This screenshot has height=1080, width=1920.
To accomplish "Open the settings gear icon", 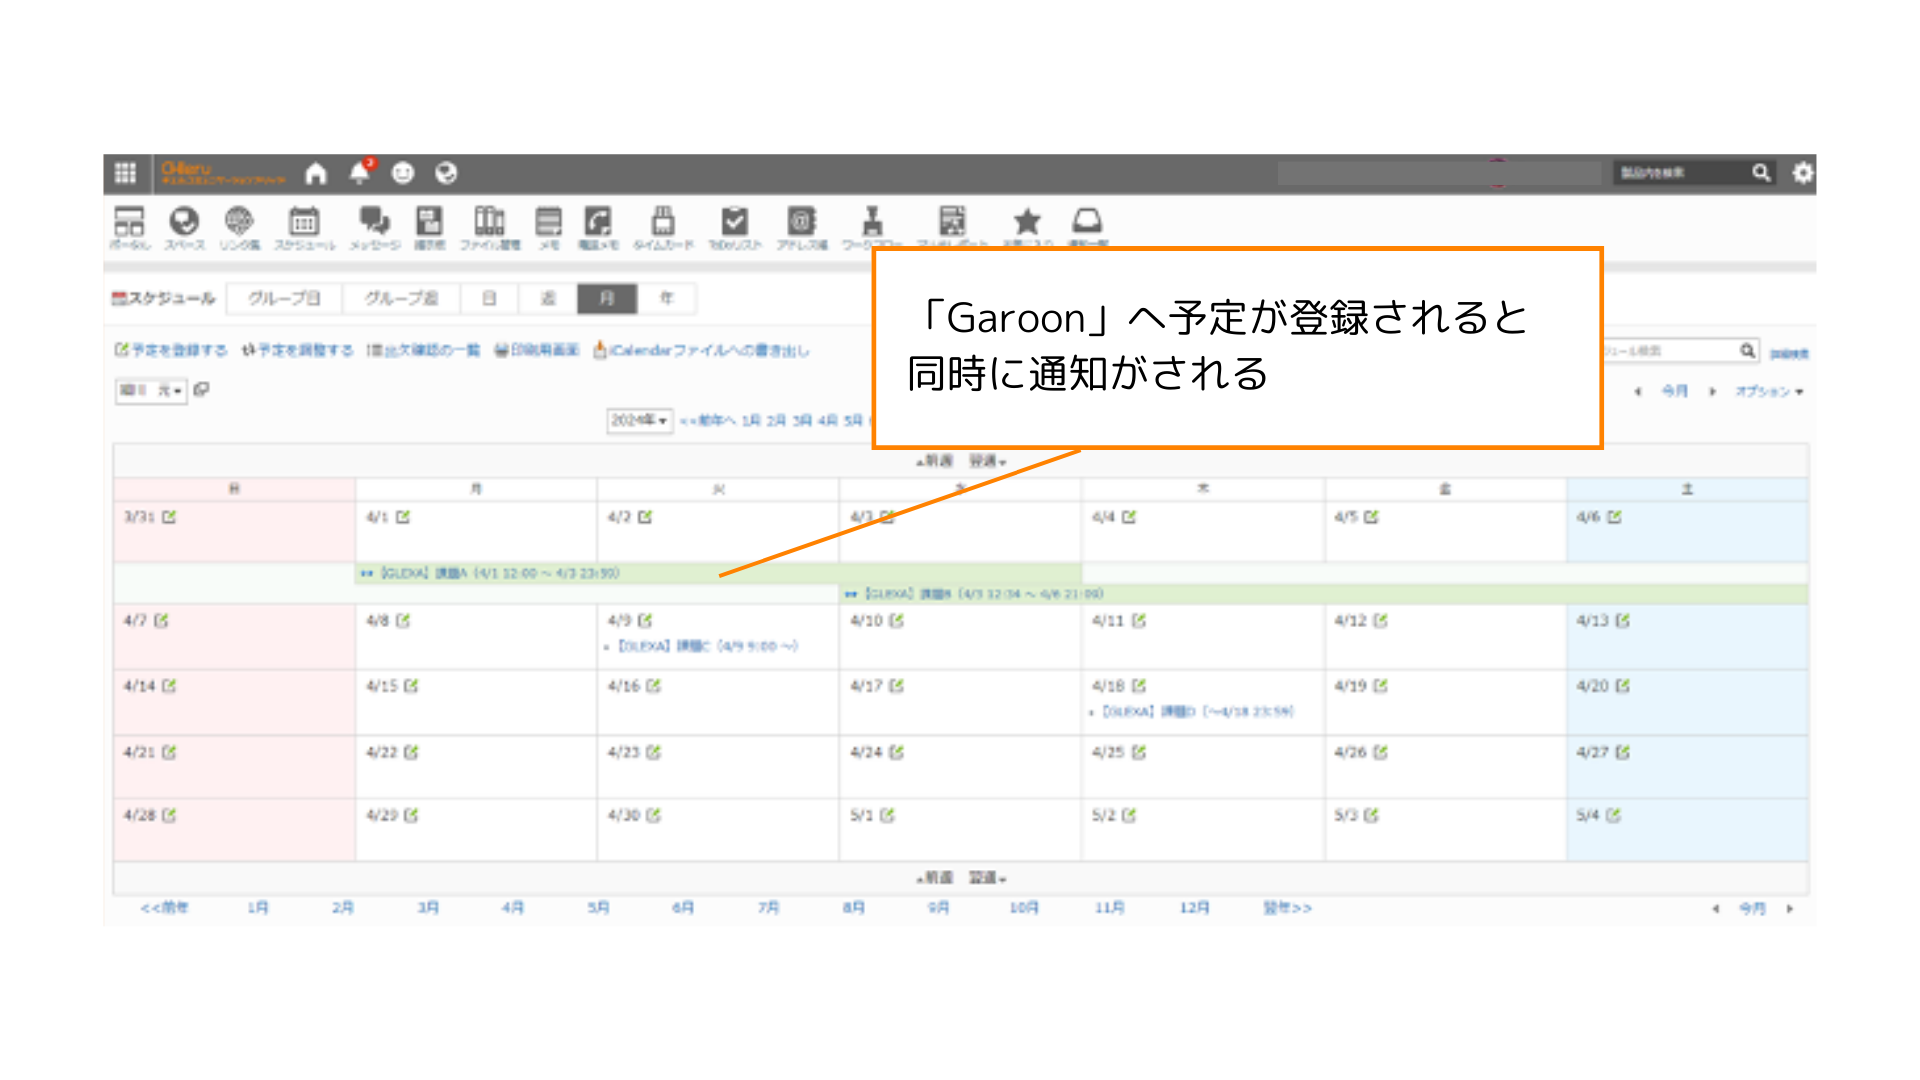I will pyautogui.click(x=1802, y=173).
